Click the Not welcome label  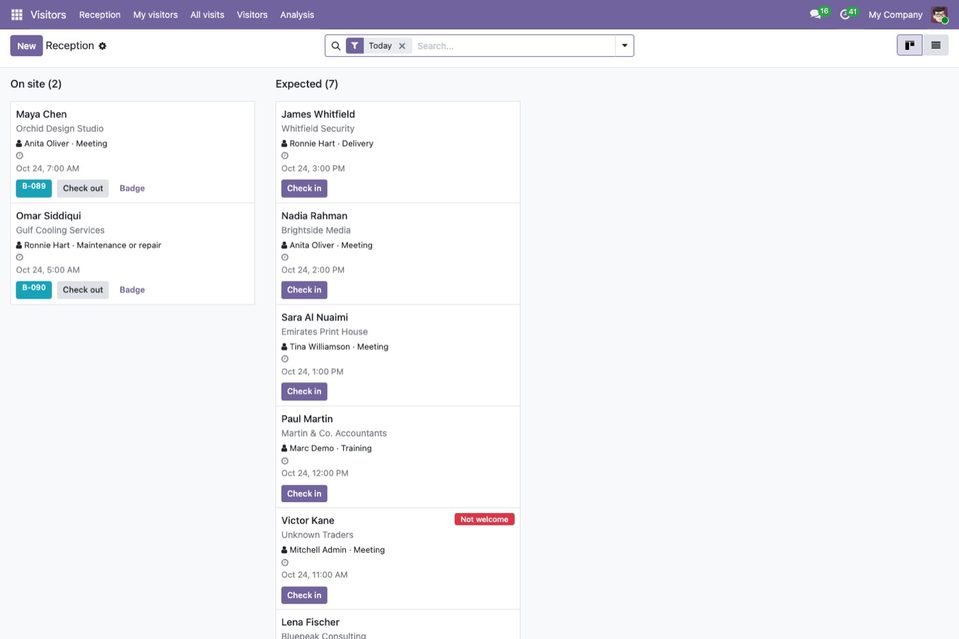(484, 519)
